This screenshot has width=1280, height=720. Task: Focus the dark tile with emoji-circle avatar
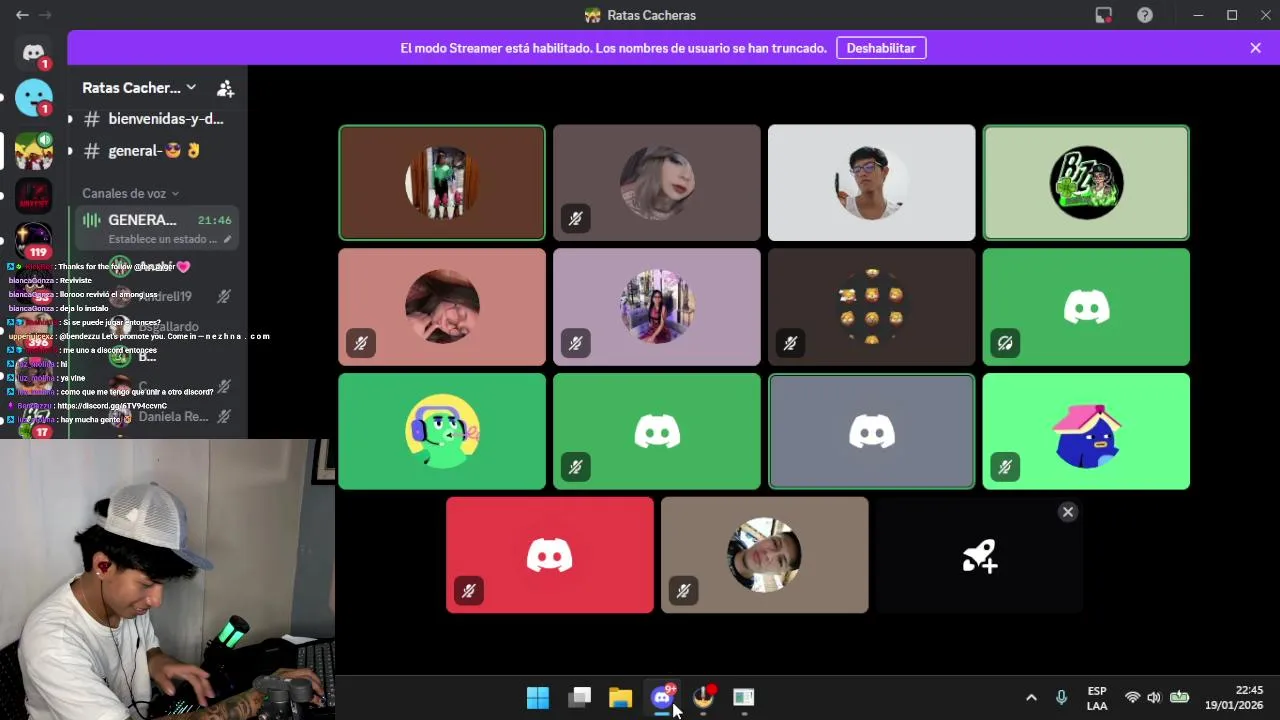click(x=871, y=307)
